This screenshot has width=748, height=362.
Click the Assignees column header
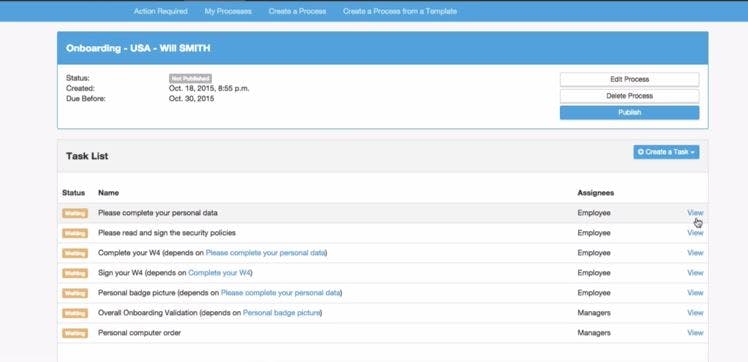[595, 193]
